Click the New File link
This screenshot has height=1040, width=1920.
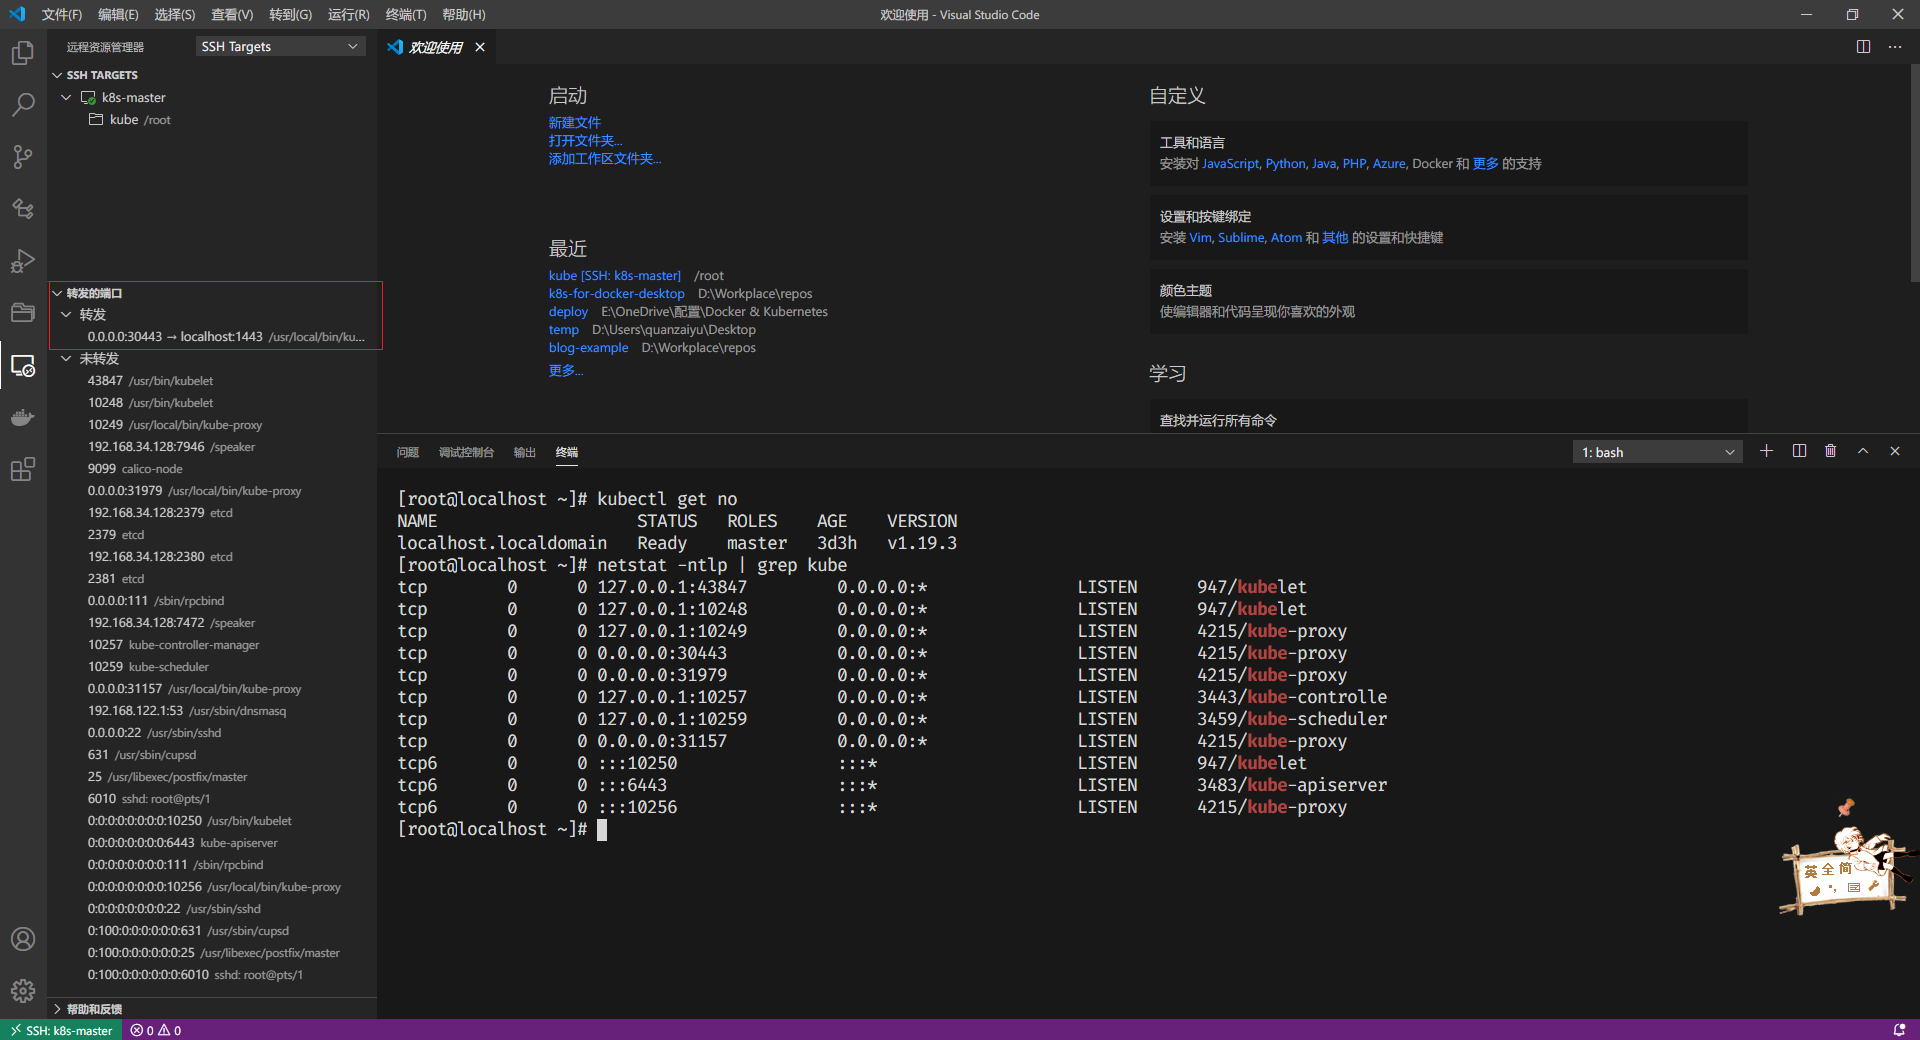click(x=574, y=123)
